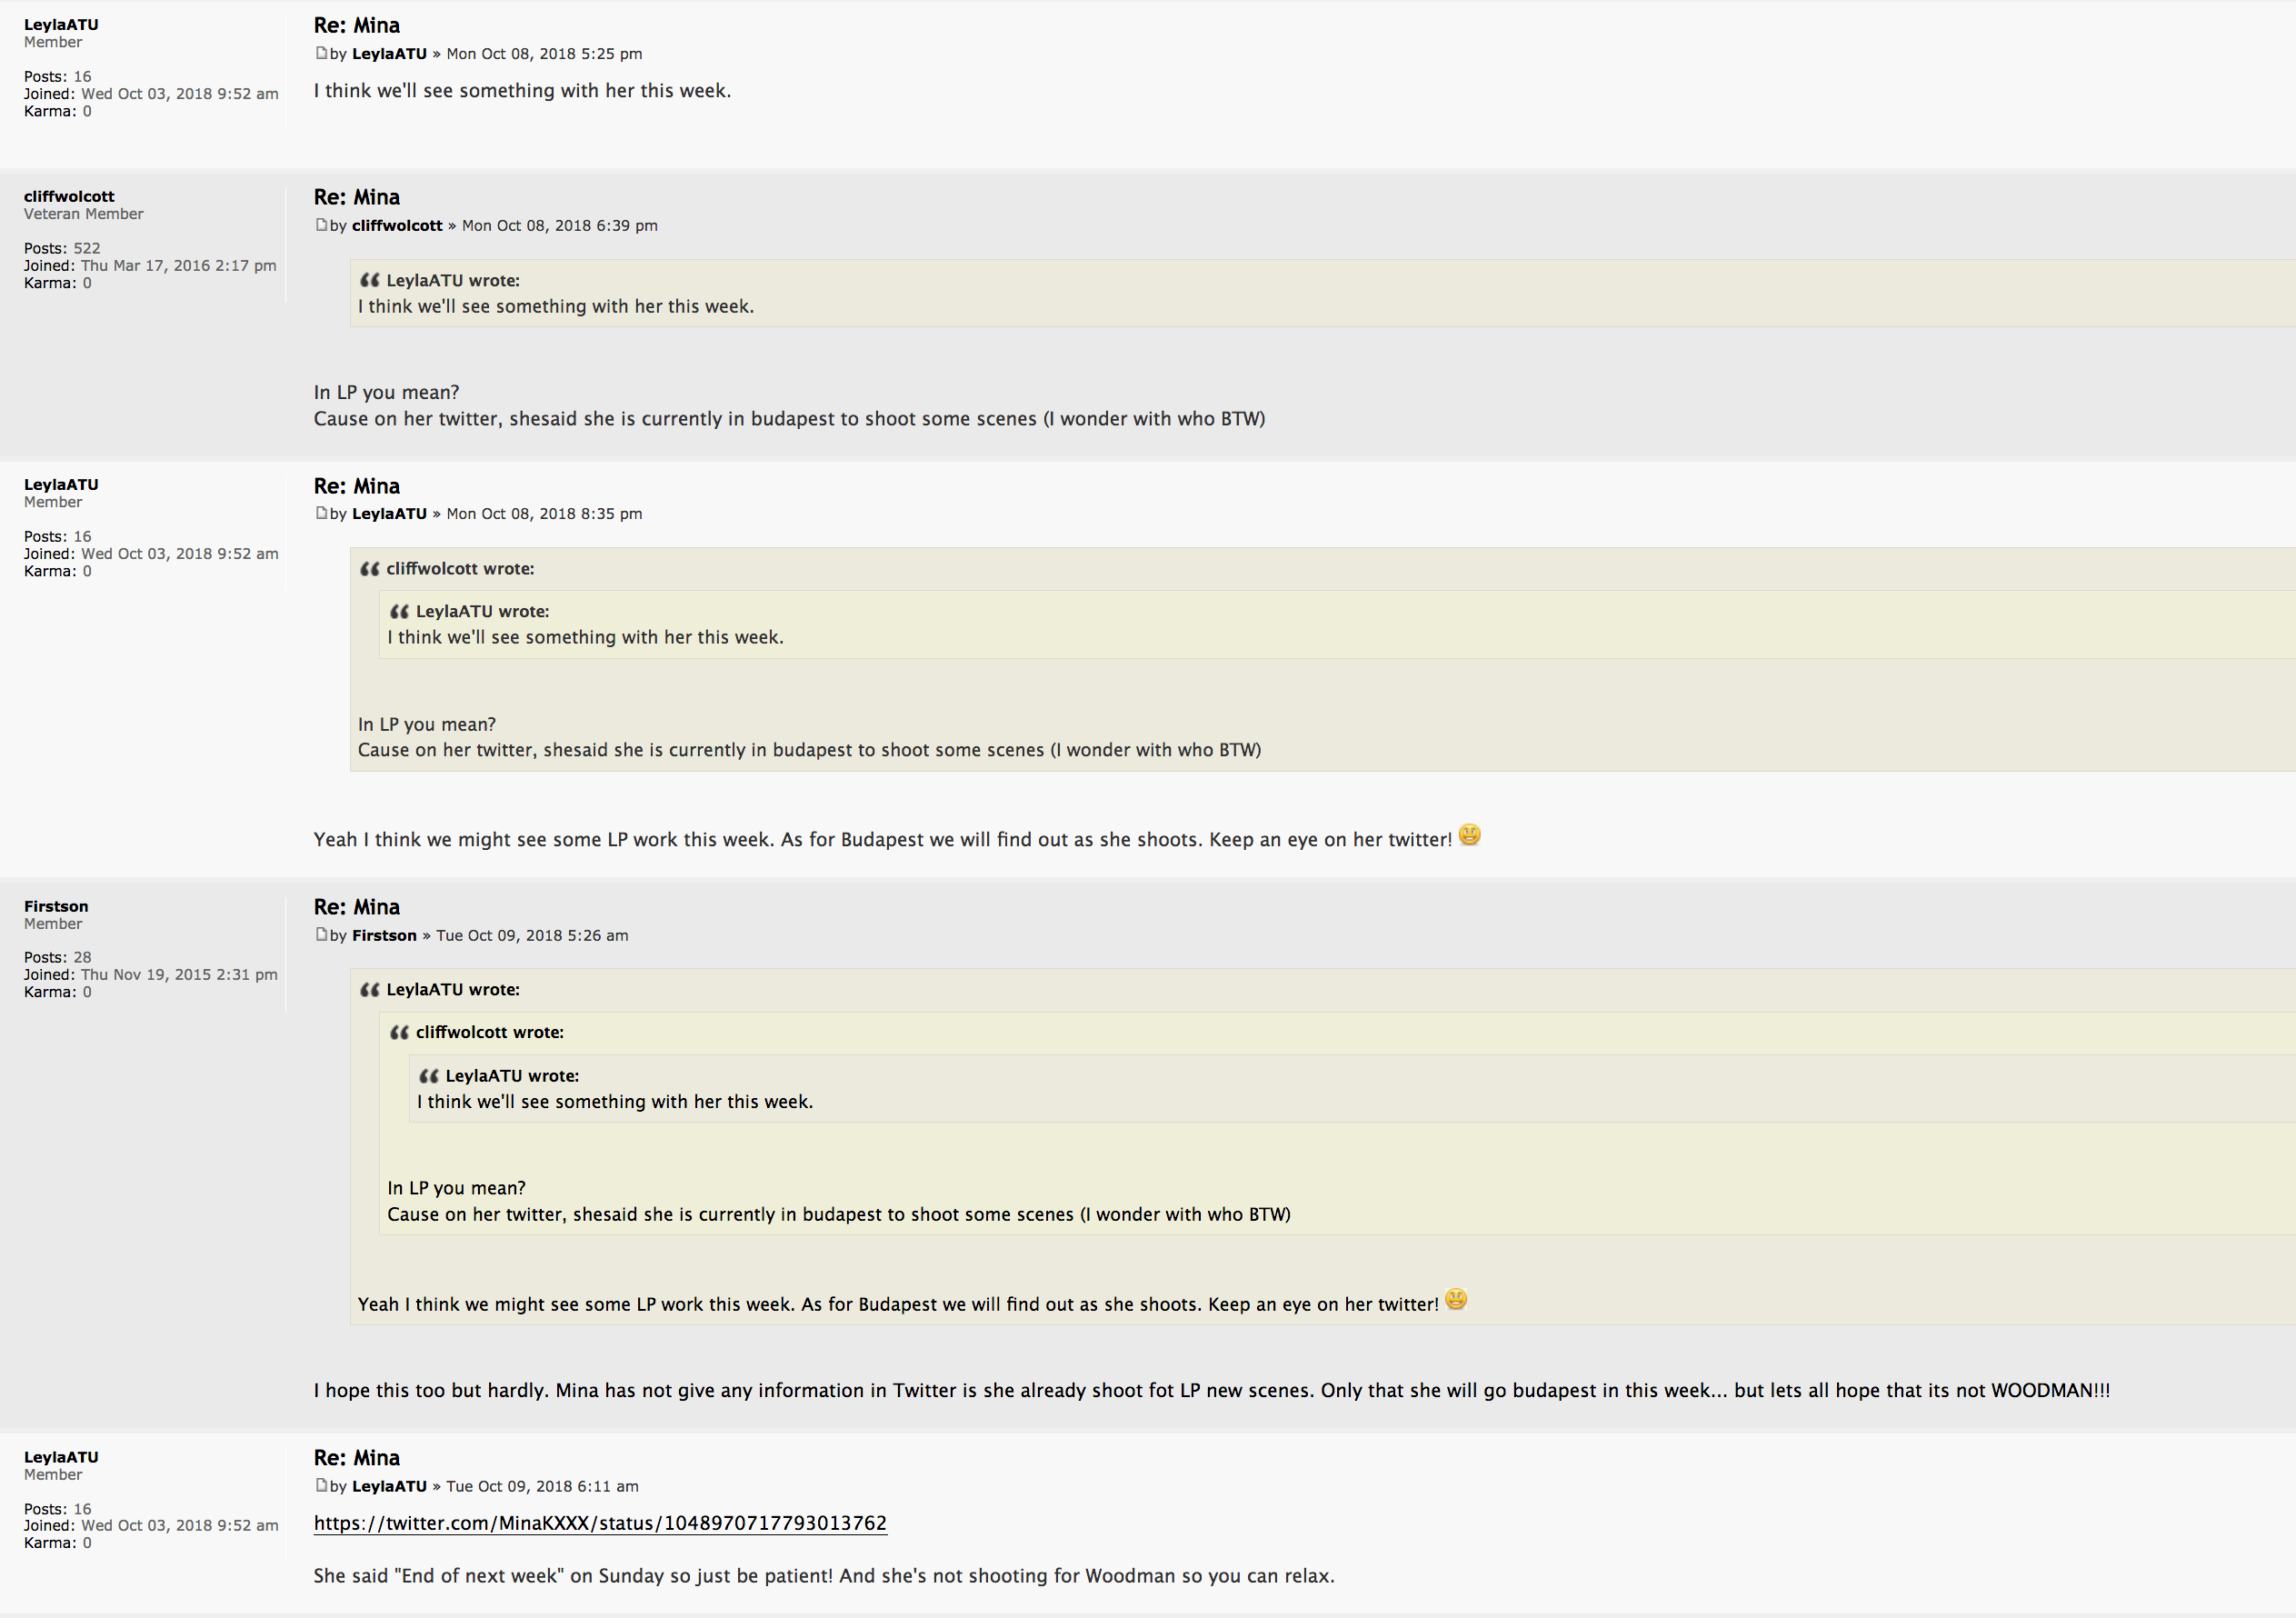Click smiley emoji inside Firstson's quoted block
2296x1618 pixels.
tap(1456, 1300)
